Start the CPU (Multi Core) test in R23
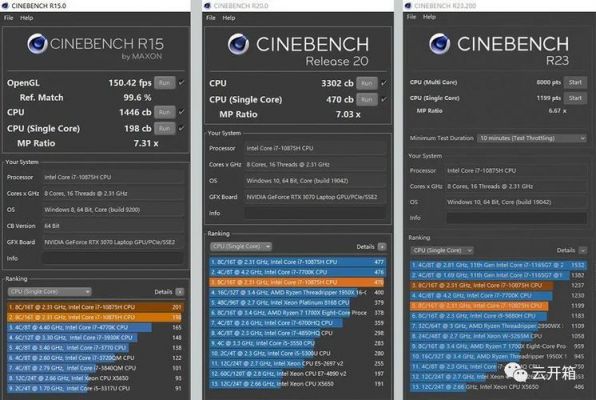 (x=575, y=82)
